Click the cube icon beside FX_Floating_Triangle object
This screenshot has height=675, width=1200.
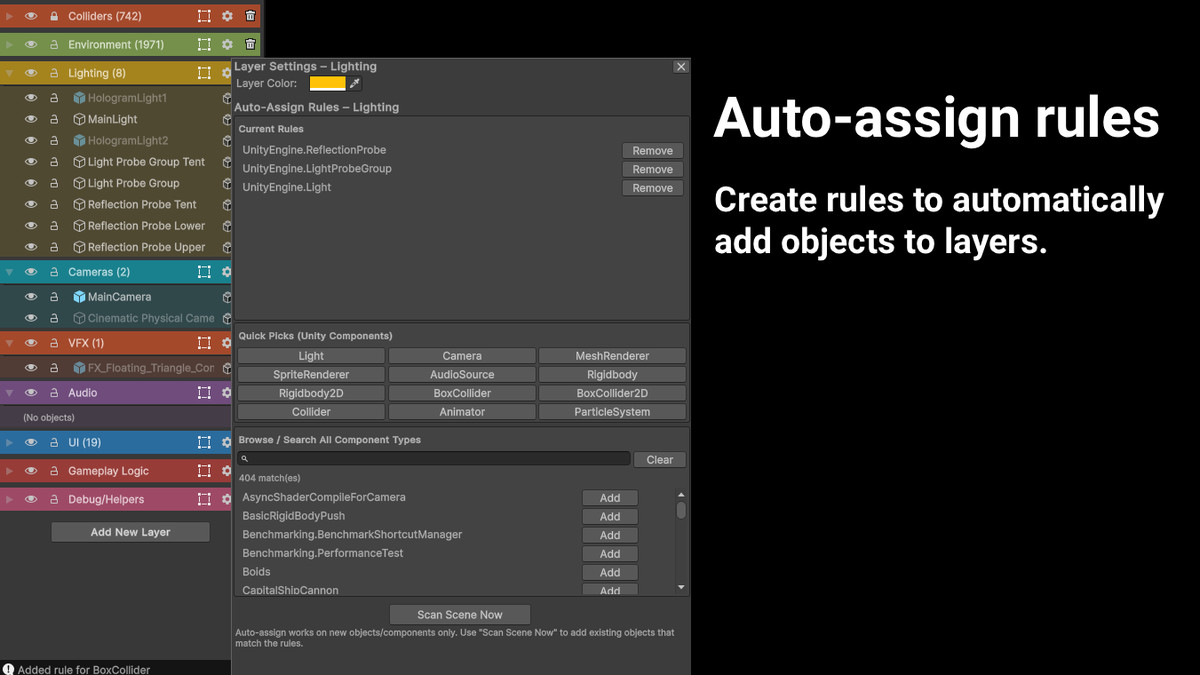click(80, 366)
